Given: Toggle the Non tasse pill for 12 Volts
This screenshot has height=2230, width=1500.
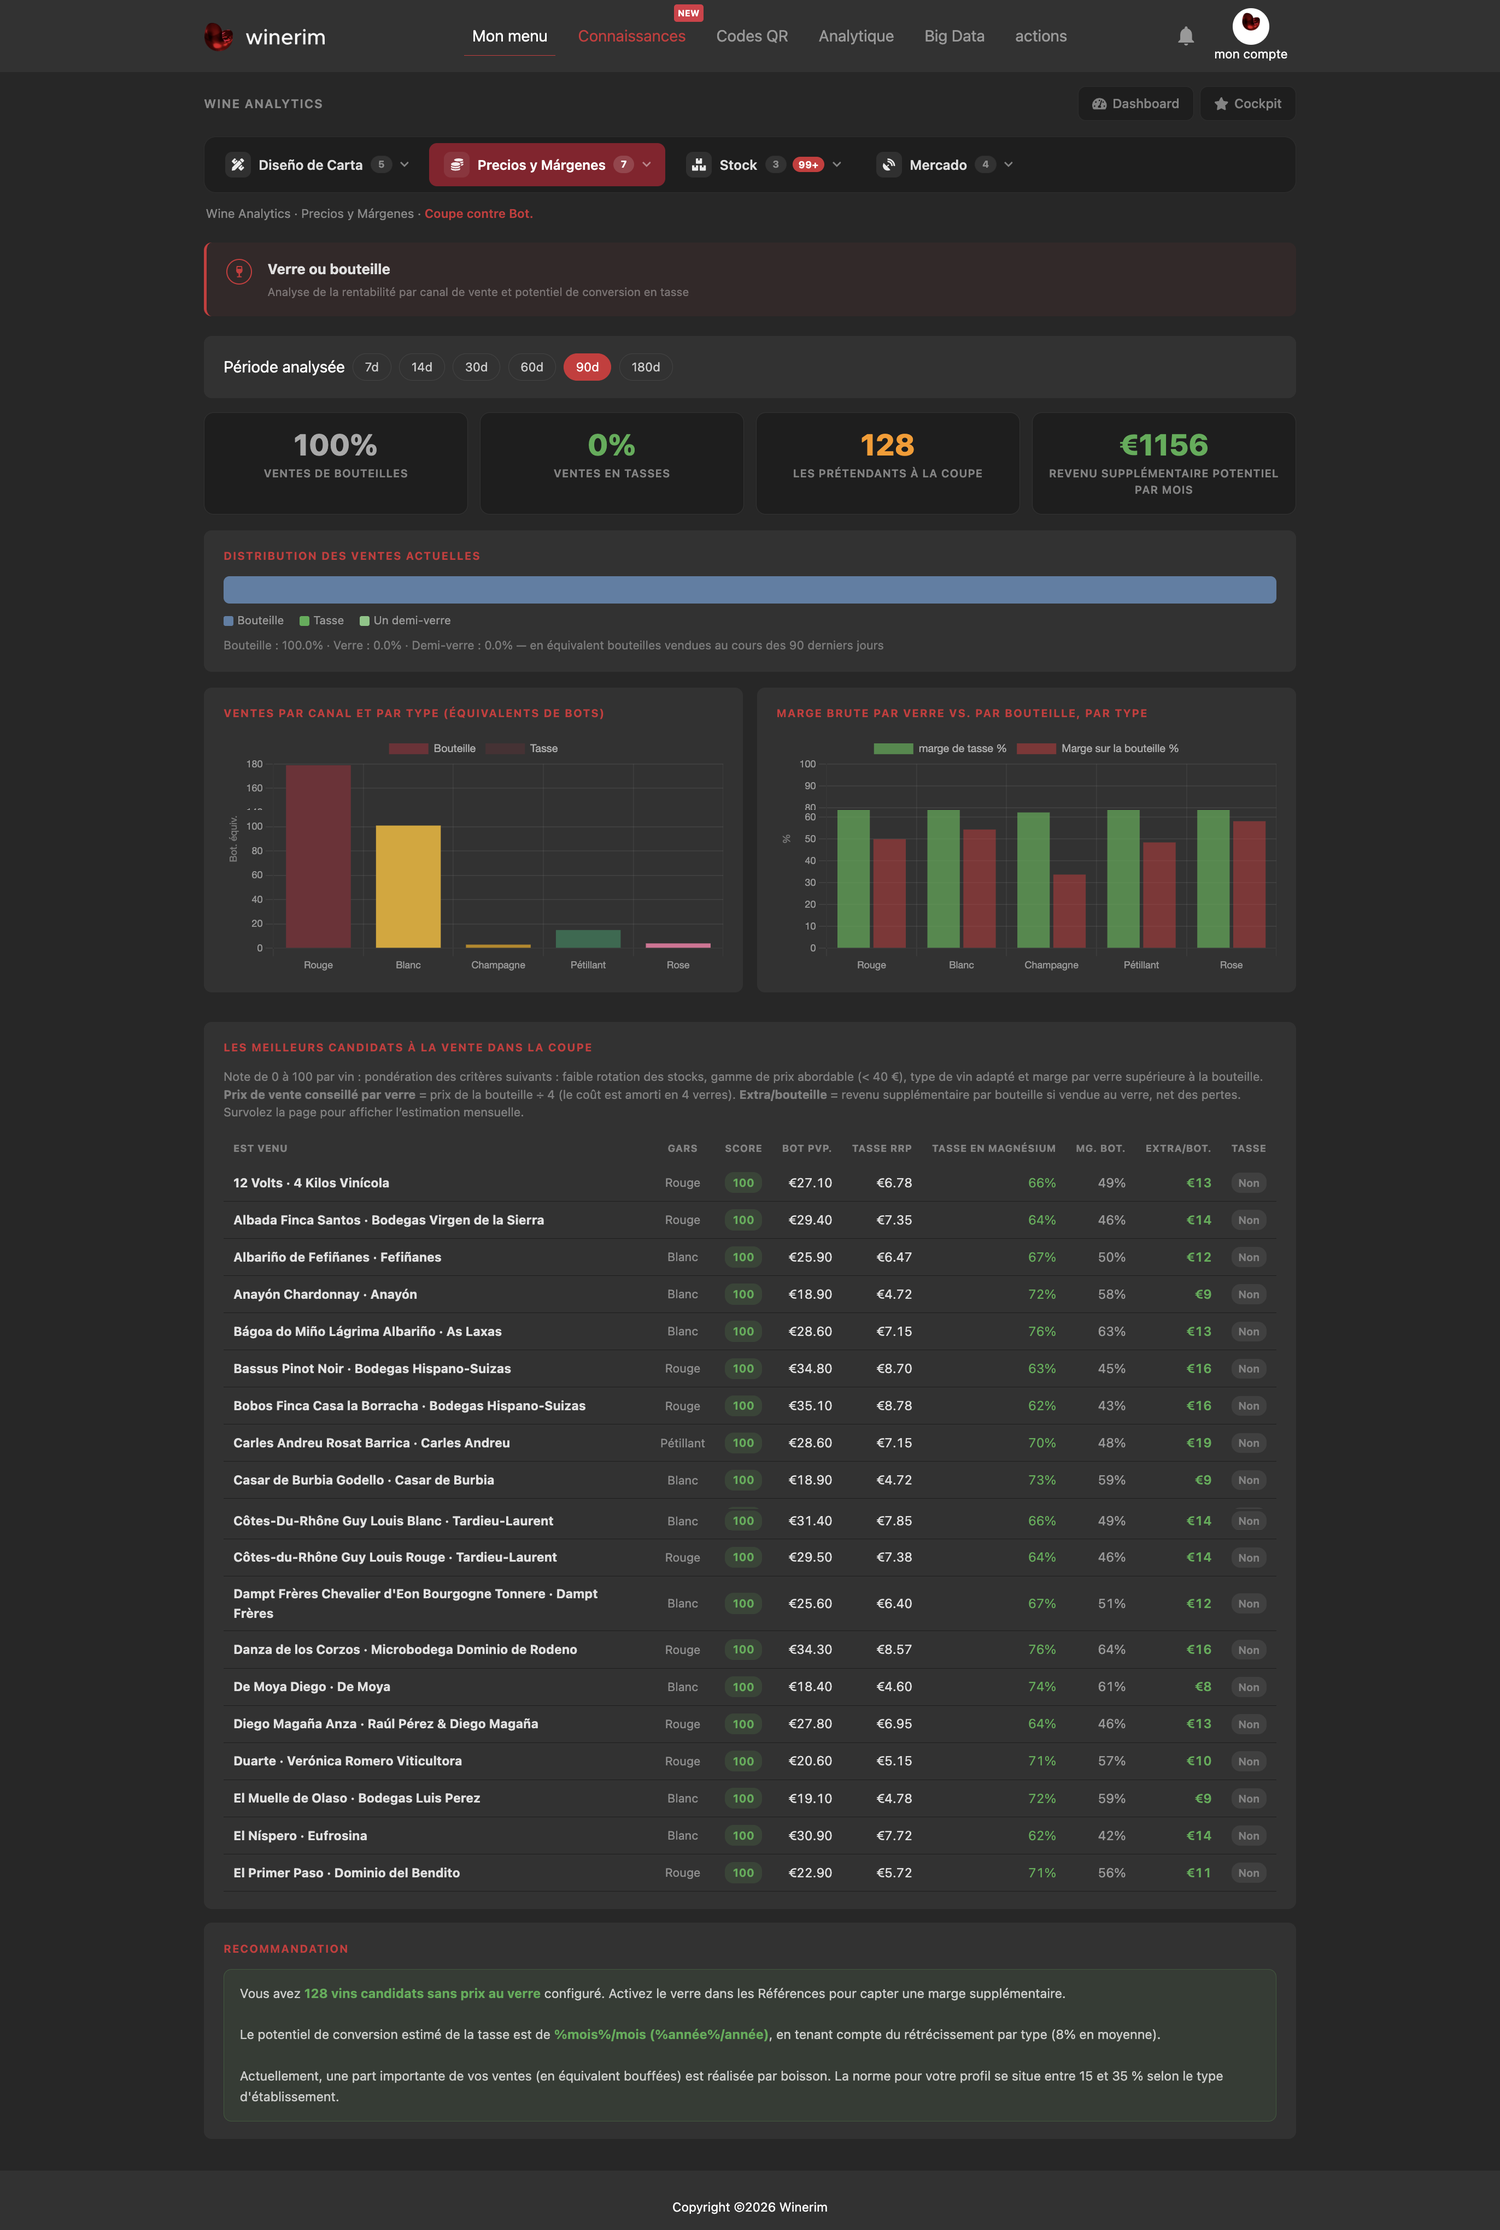Looking at the screenshot, I should click(x=1248, y=1183).
